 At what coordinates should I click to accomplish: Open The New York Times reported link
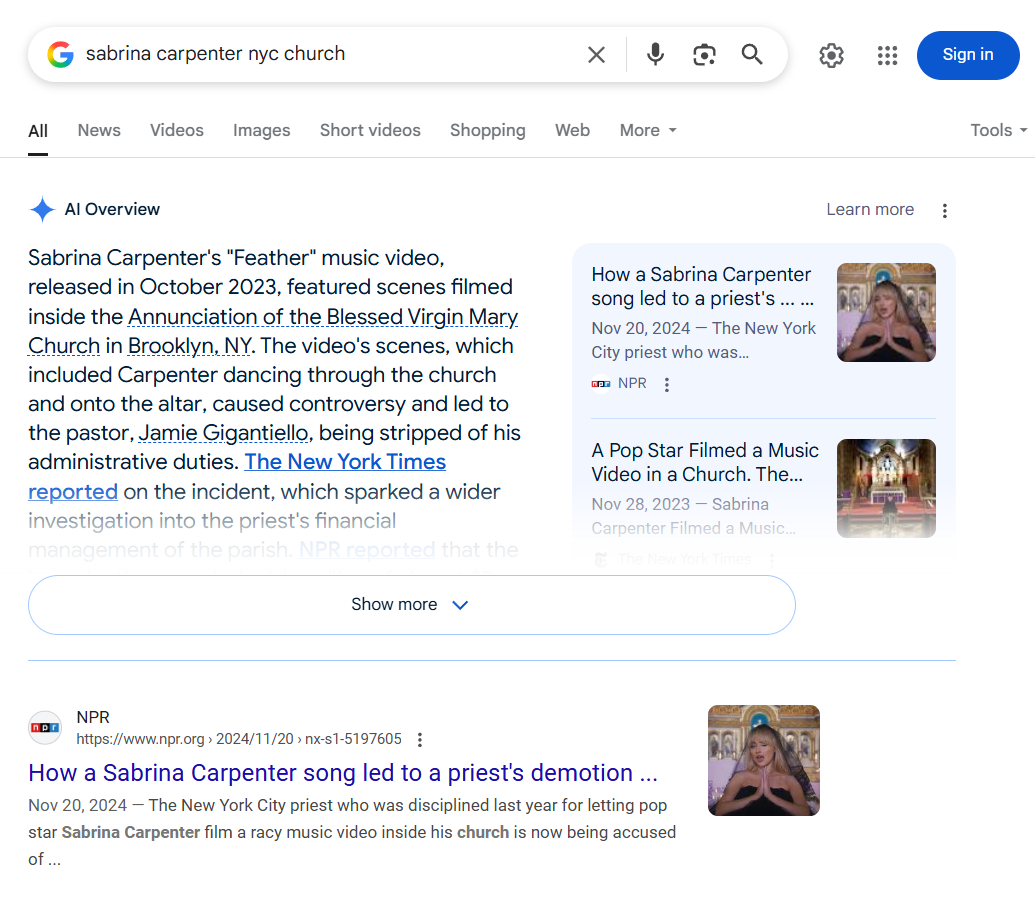tap(345, 462)
